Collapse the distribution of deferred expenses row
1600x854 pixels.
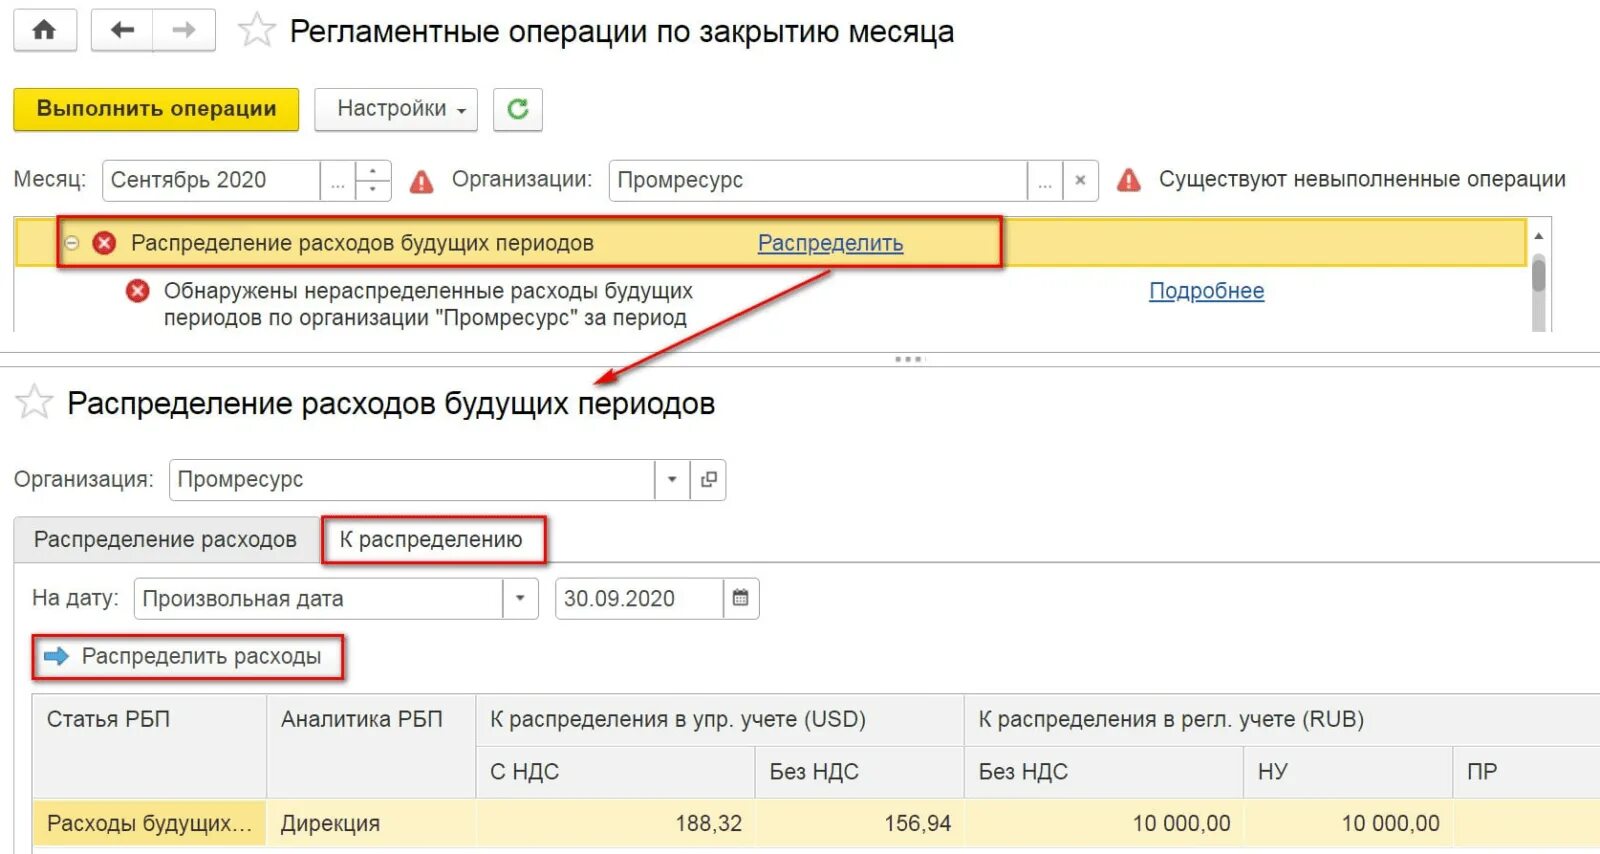click(x=72, y=243)
